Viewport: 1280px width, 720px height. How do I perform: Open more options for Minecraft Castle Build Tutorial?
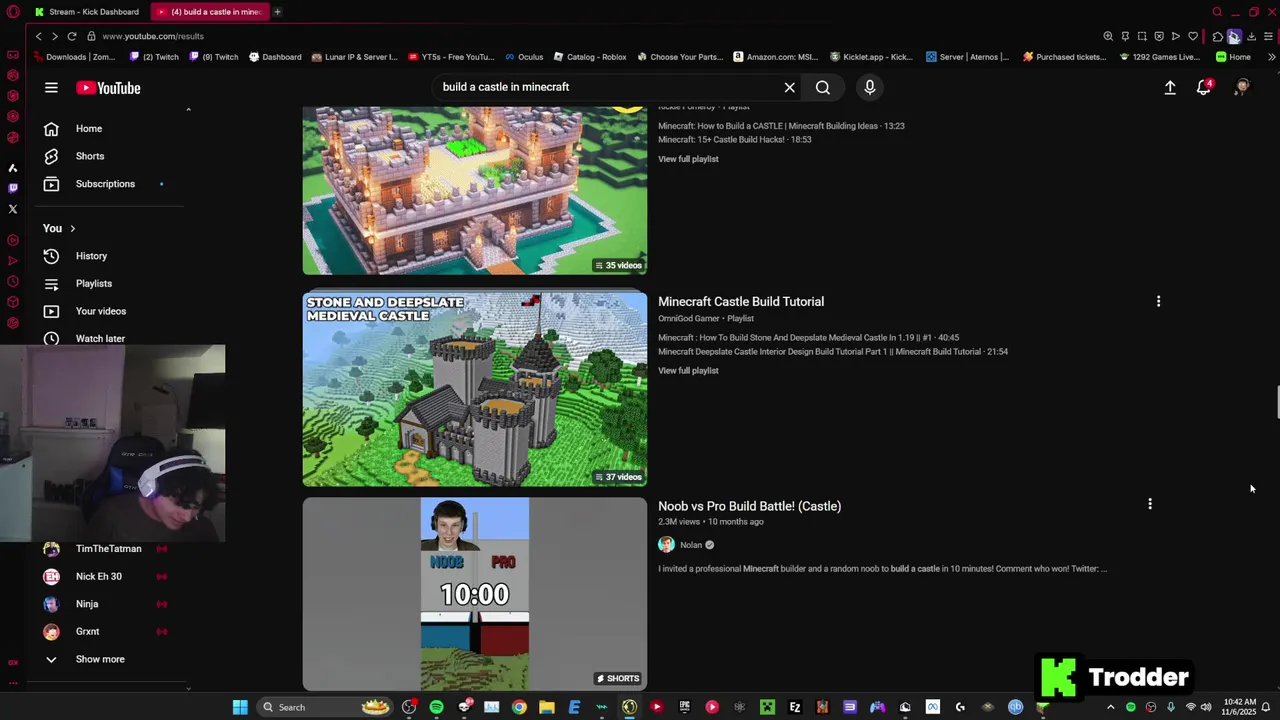[x=1158, y=301]
